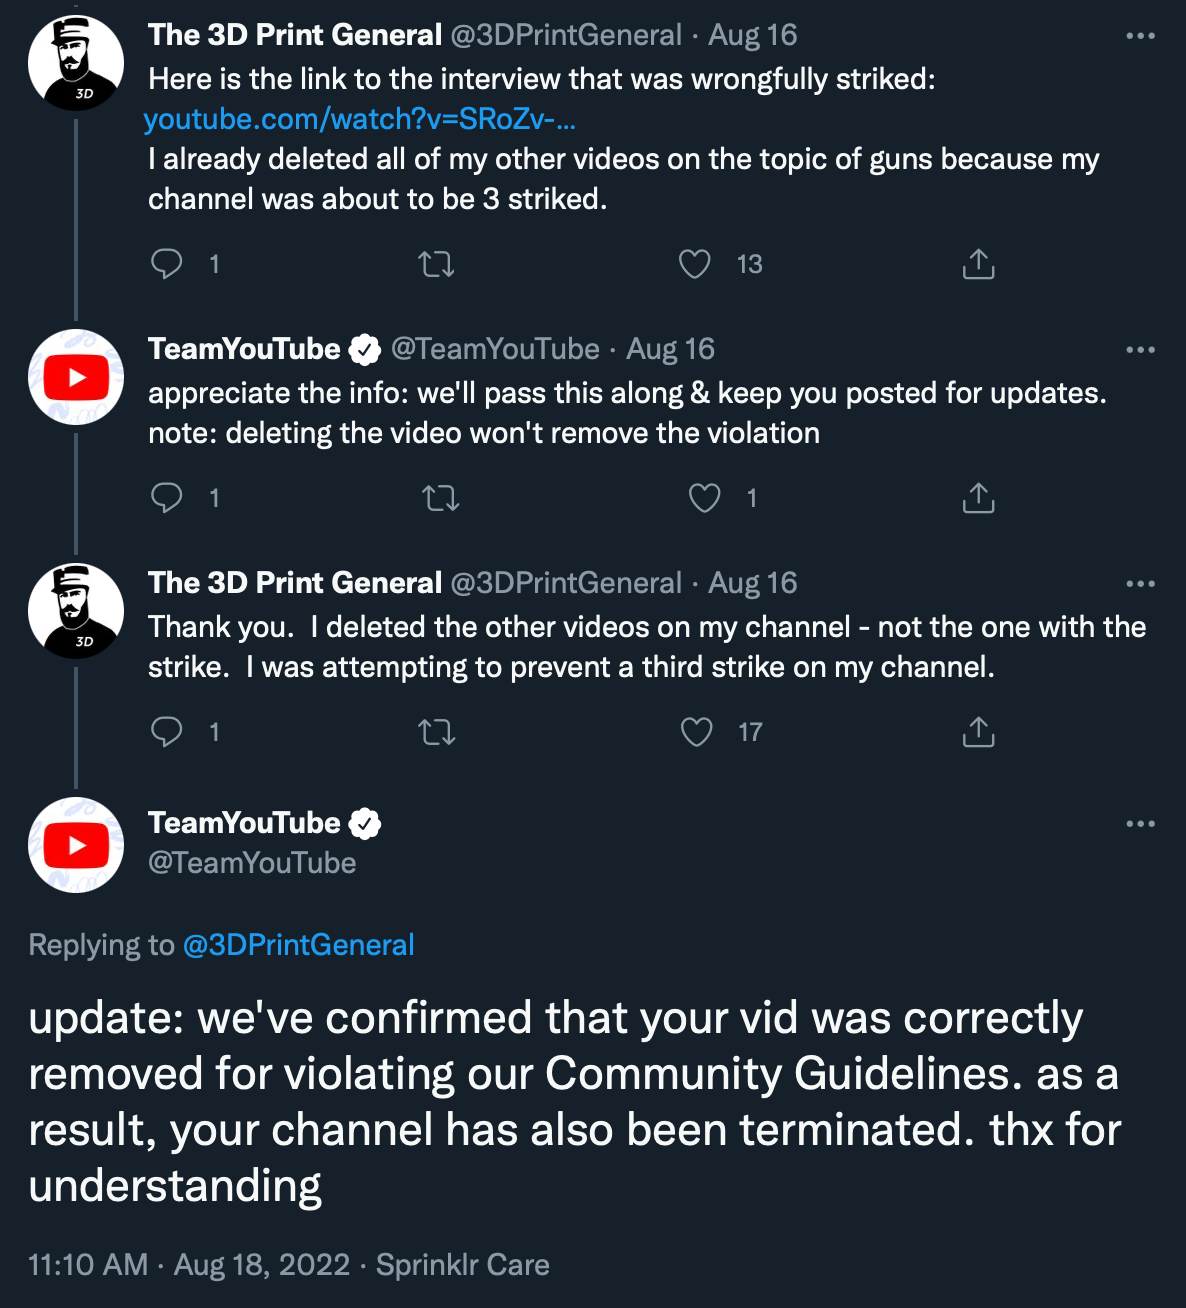1186x1308 pixels.
Task: Open TeamYouTube's profile picture on main tweet
Action: click(76, 845)
